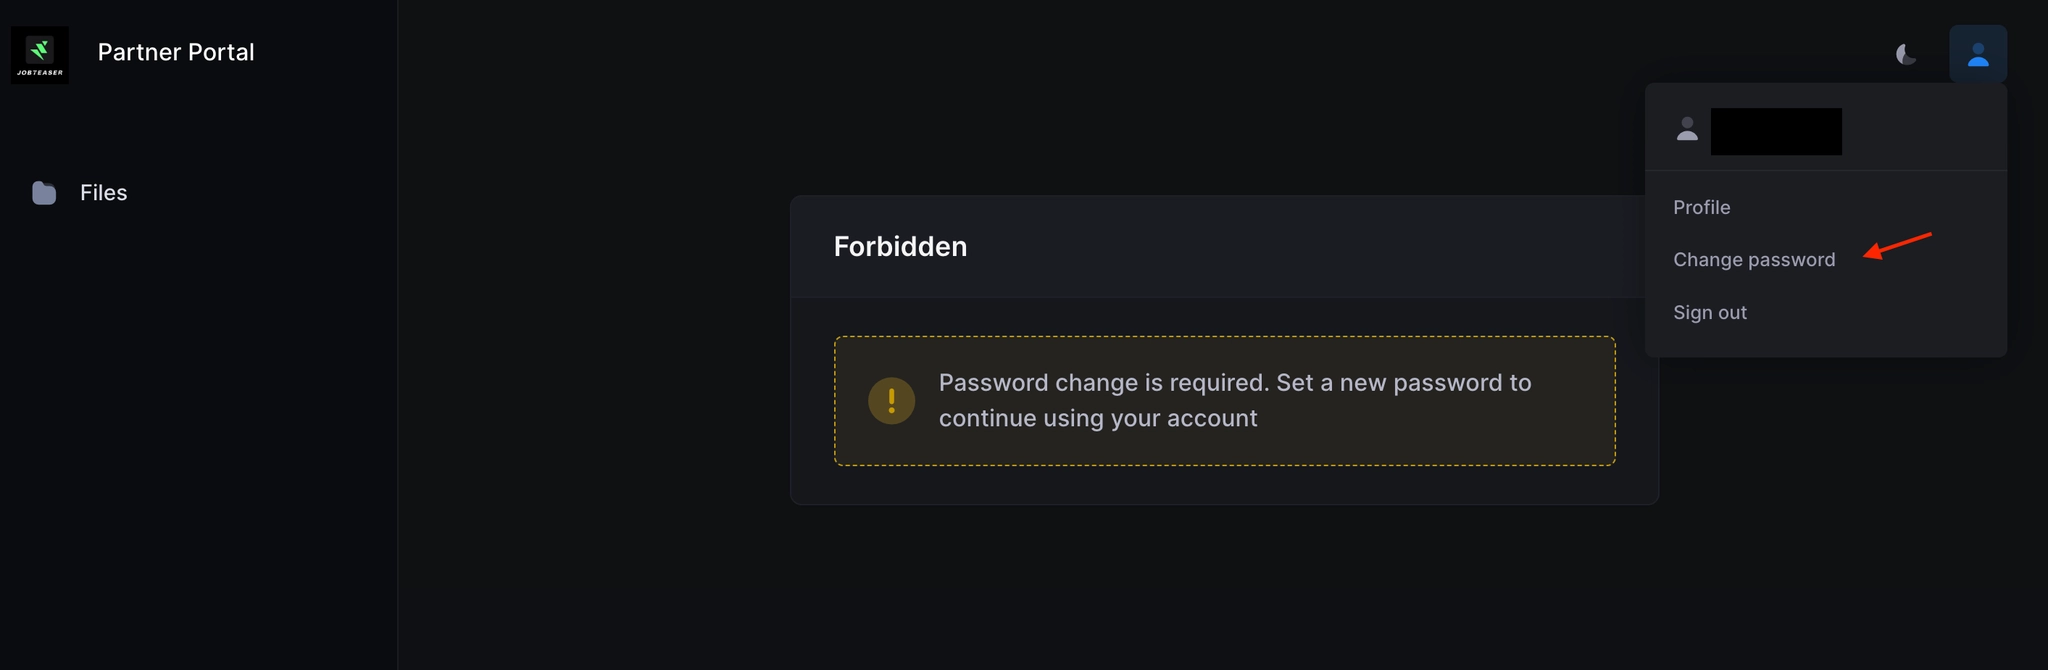
Task: Toggle dark mode with the moon icon
Action: [x=1906, y=54]
